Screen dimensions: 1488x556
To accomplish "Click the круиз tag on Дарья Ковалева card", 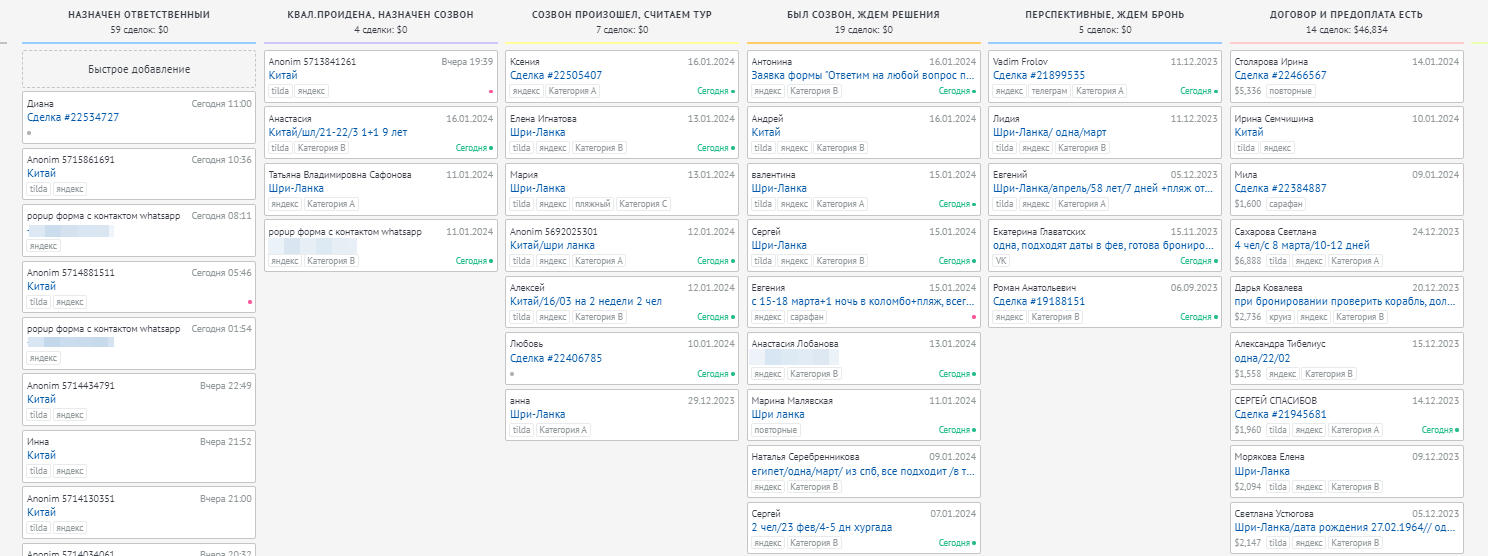I will 1280,317.
